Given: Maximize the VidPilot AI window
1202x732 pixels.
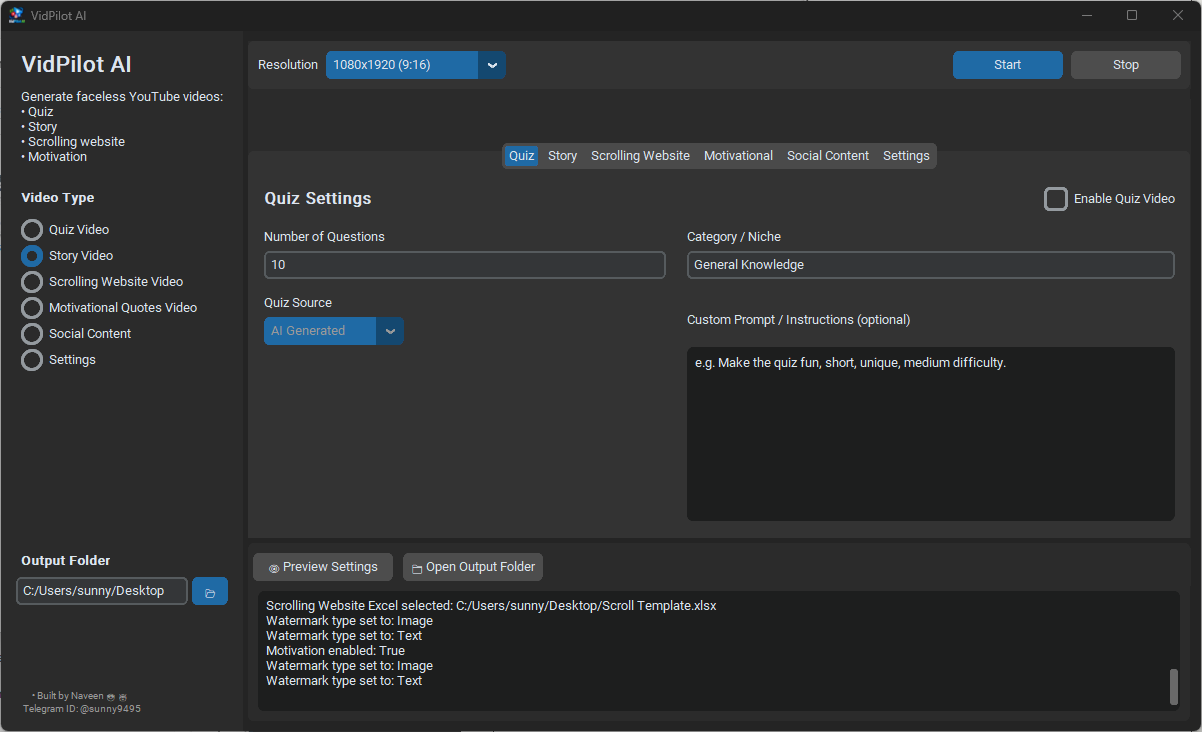Looking at the screenshot, I should [1132, 15].
